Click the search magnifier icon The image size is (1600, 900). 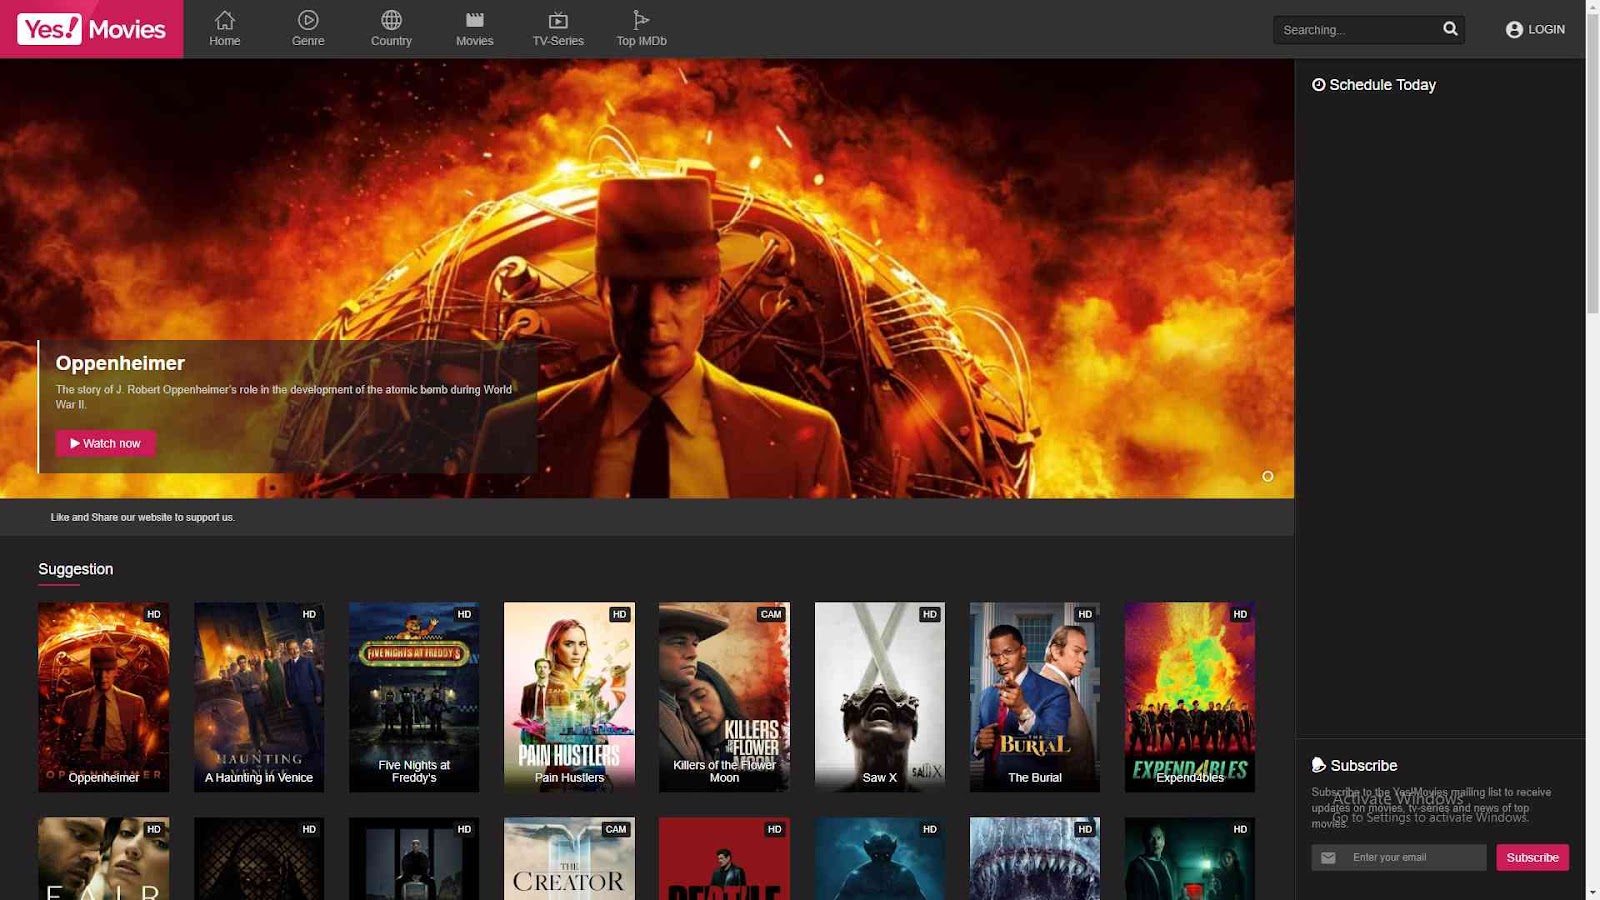[1450, 29]
